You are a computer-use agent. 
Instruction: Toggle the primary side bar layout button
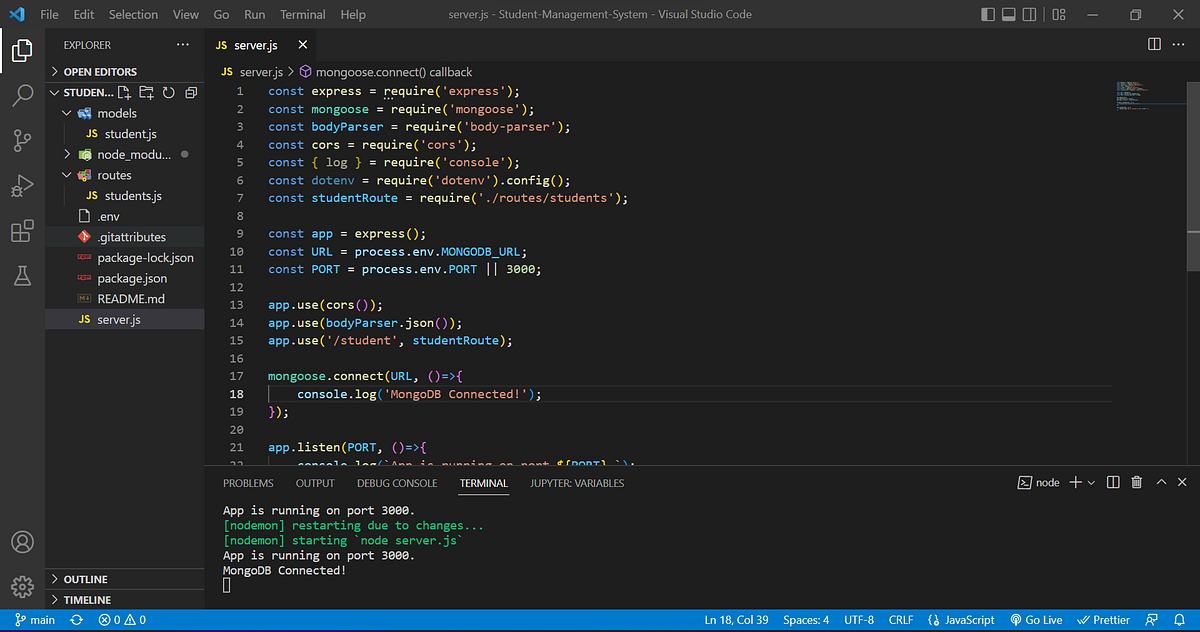(x=989, y=15)
